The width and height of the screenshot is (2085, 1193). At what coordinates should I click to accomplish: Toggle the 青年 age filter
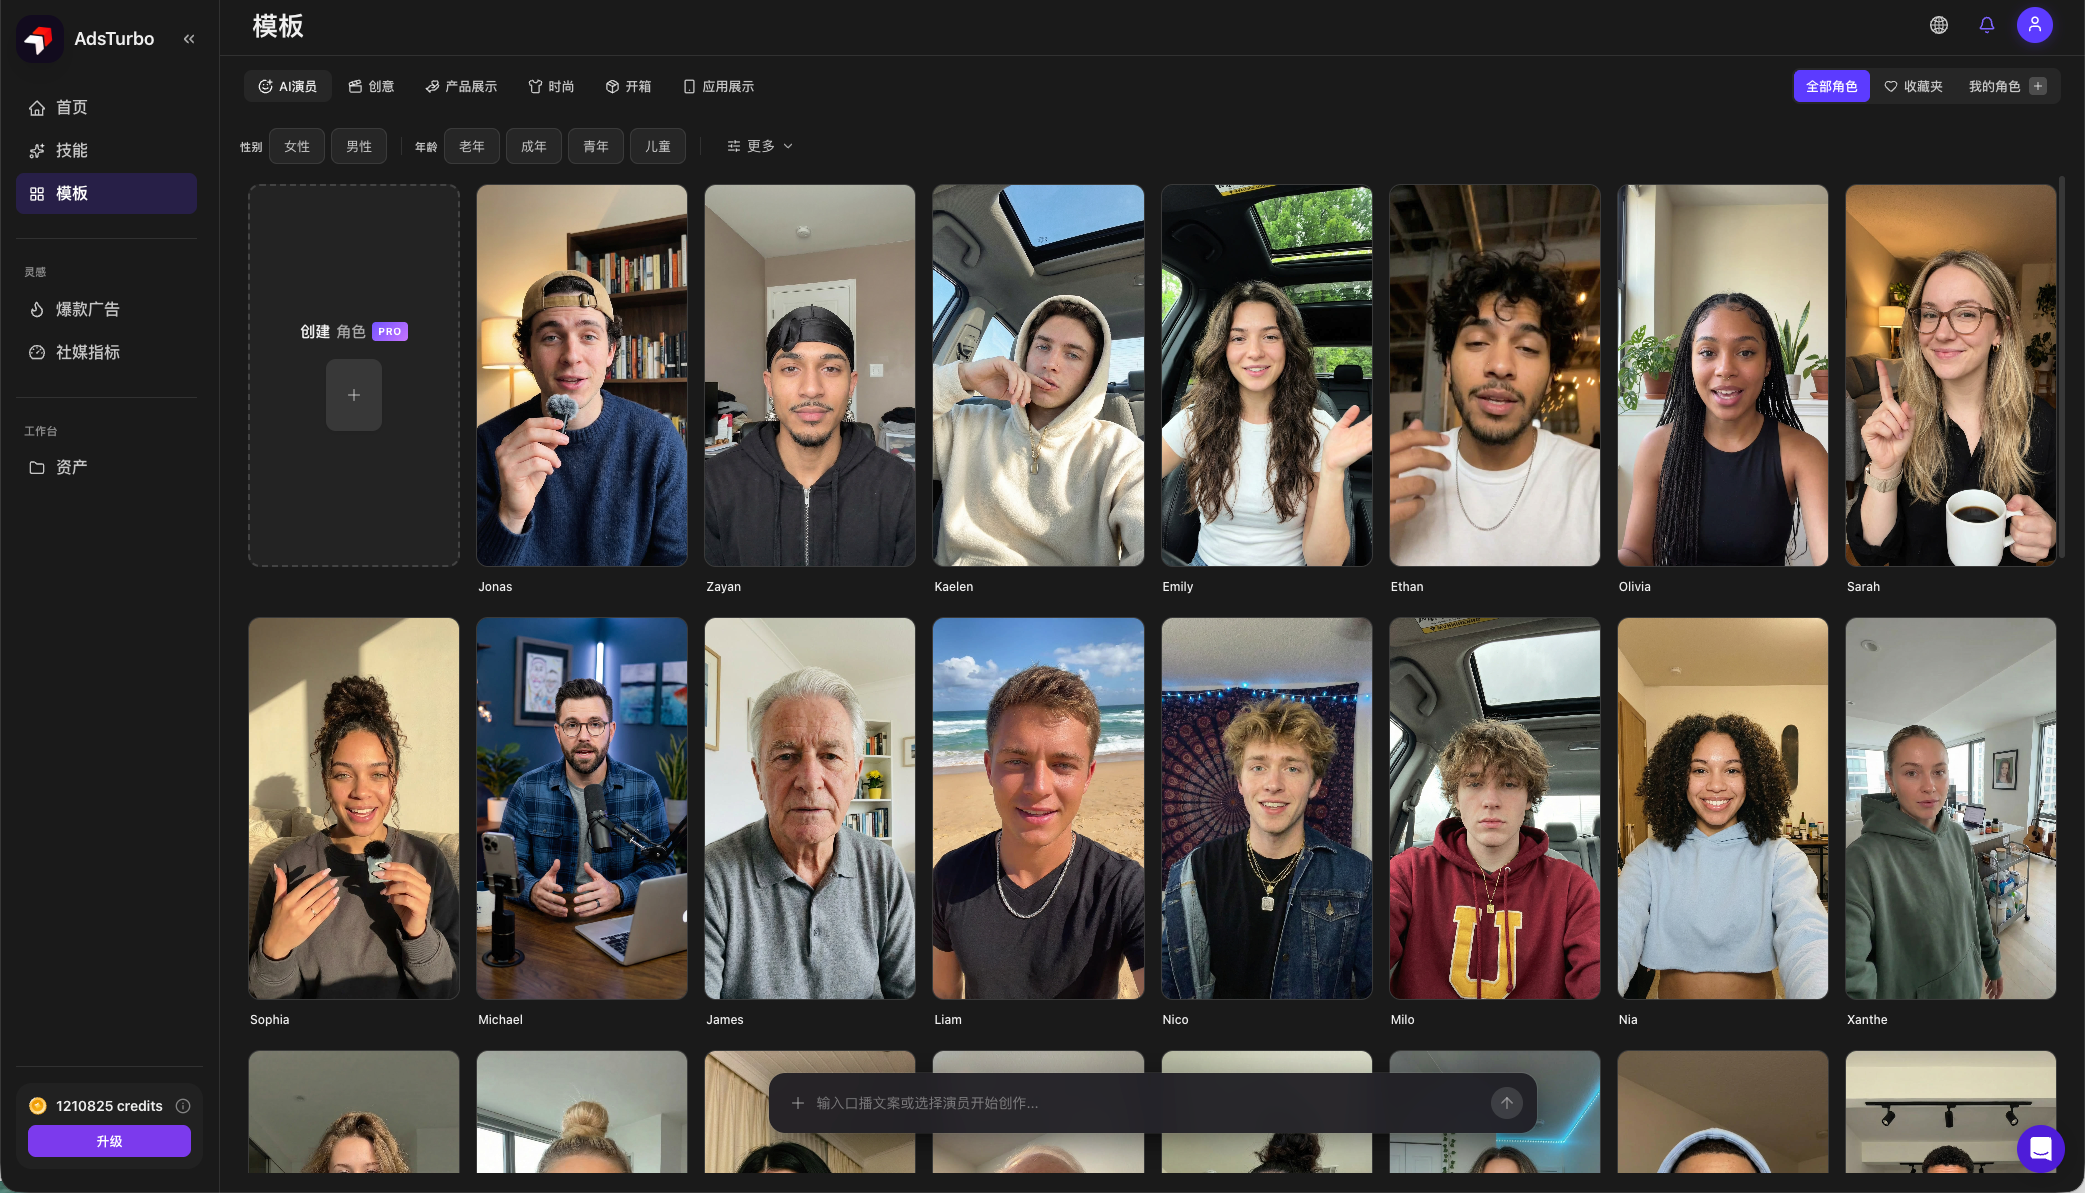click(596, 146)
